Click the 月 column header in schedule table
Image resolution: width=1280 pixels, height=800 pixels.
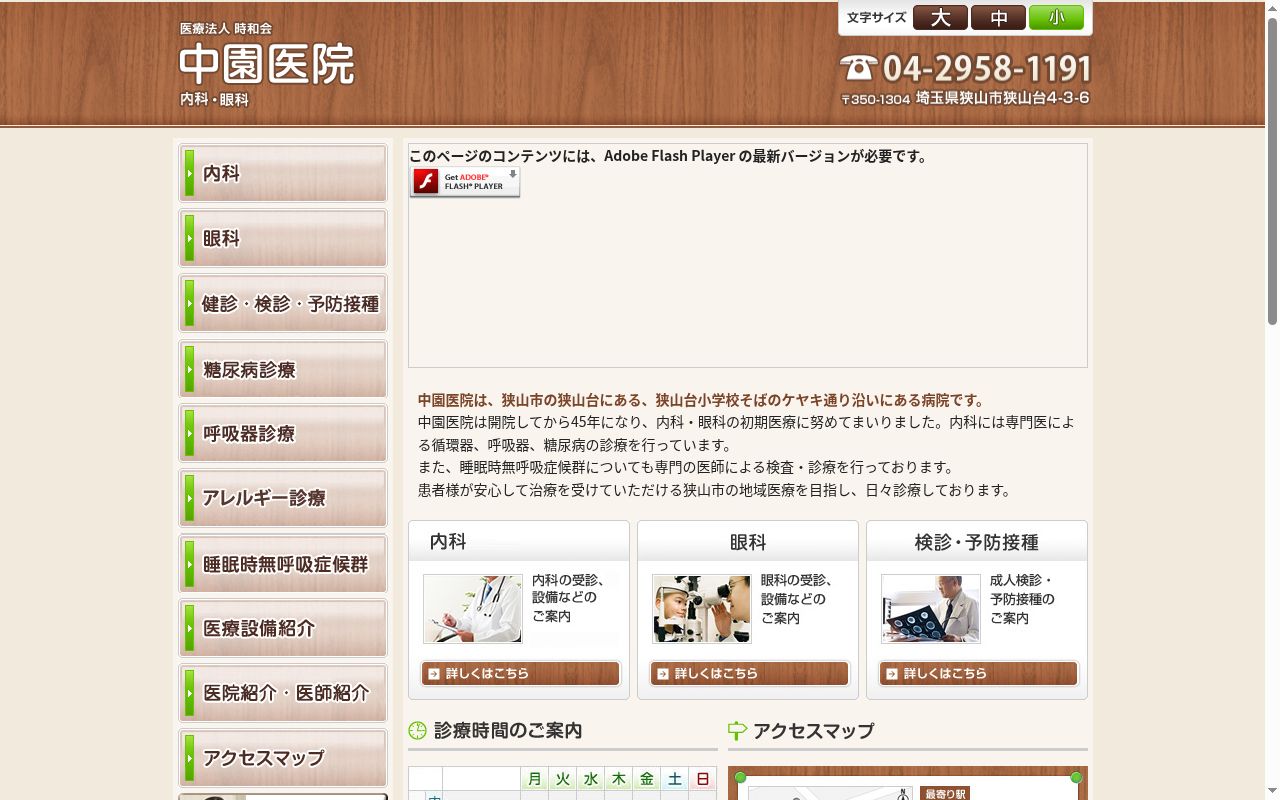click(x=535, y=779)
